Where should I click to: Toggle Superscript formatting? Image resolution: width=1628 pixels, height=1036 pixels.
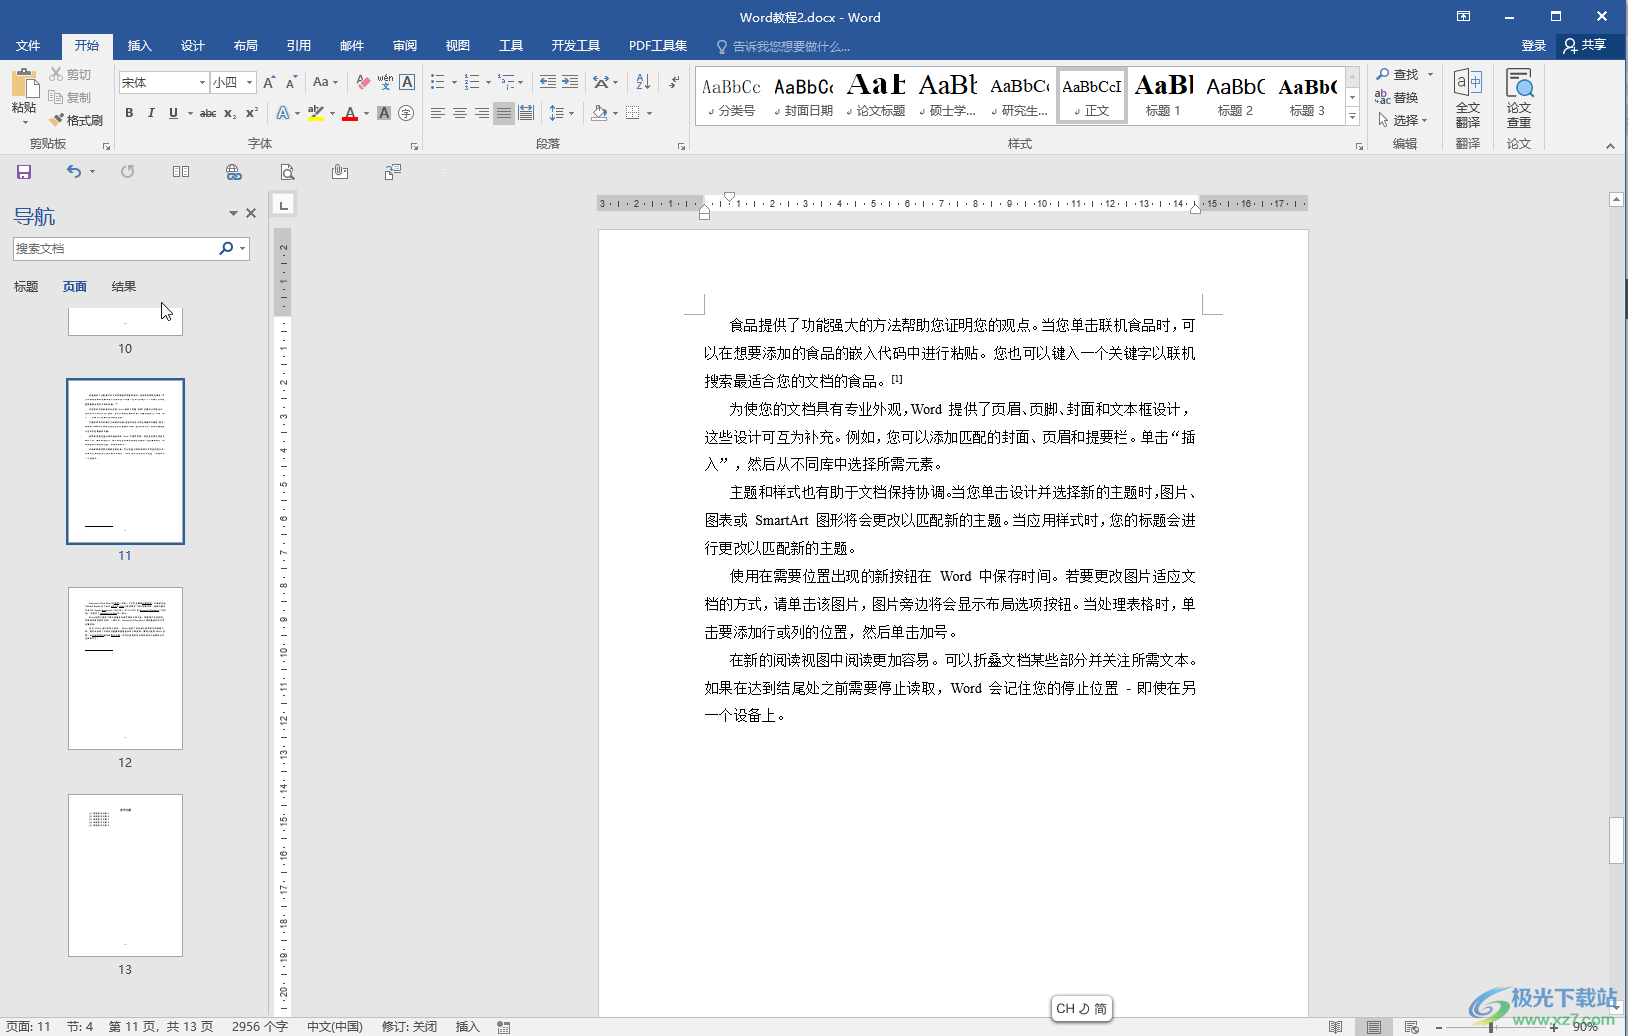pyautogui.click(x=252, y=113)
